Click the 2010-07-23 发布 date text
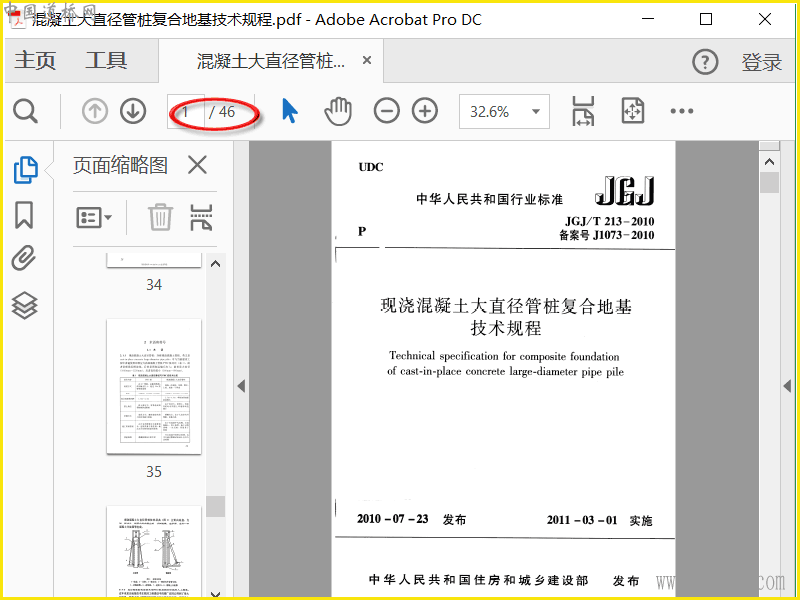This screenshot has width=800, height=600. pos(411,519)
